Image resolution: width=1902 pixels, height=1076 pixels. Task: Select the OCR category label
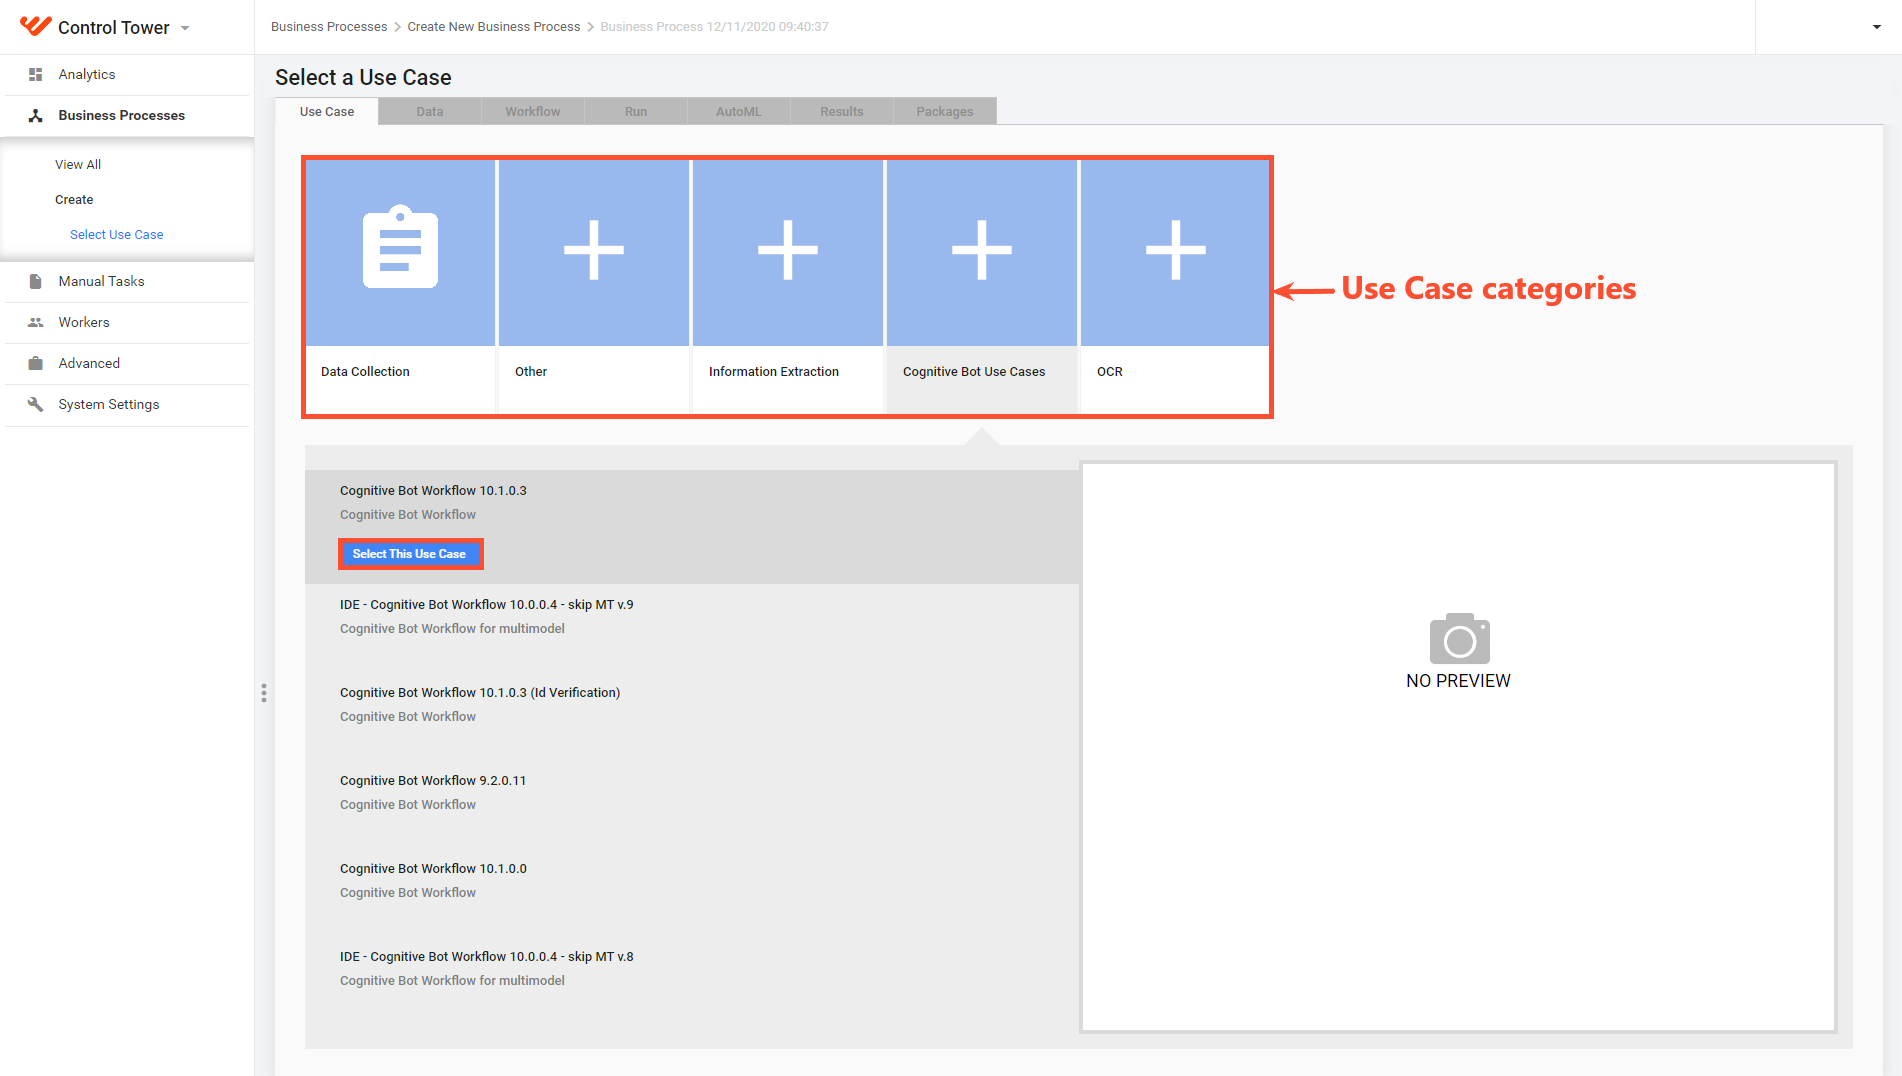pyautogui.click(x=1110, y=371)
